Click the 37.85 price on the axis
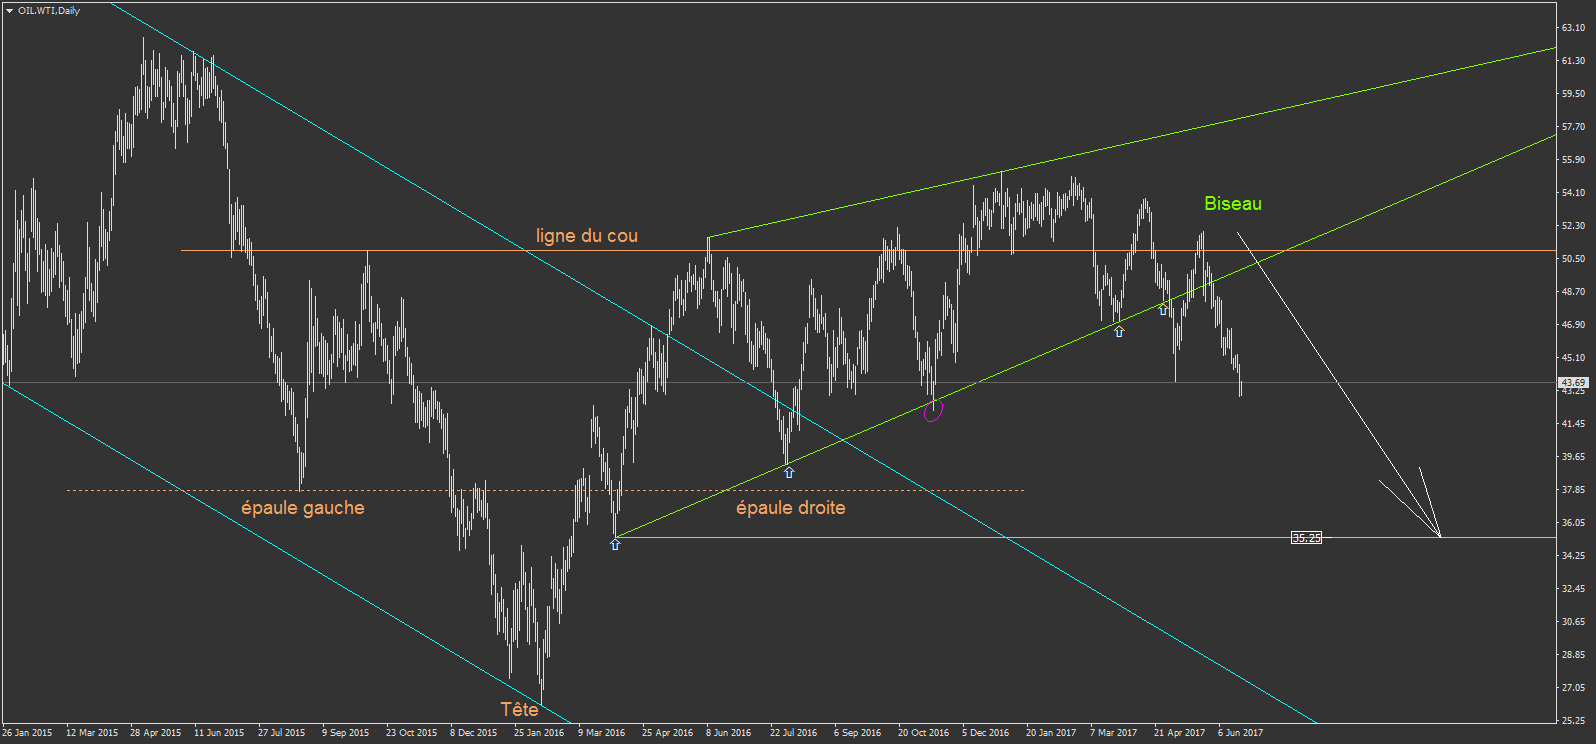Screen dimensions: 1596x744 [x=1573, y=490]
